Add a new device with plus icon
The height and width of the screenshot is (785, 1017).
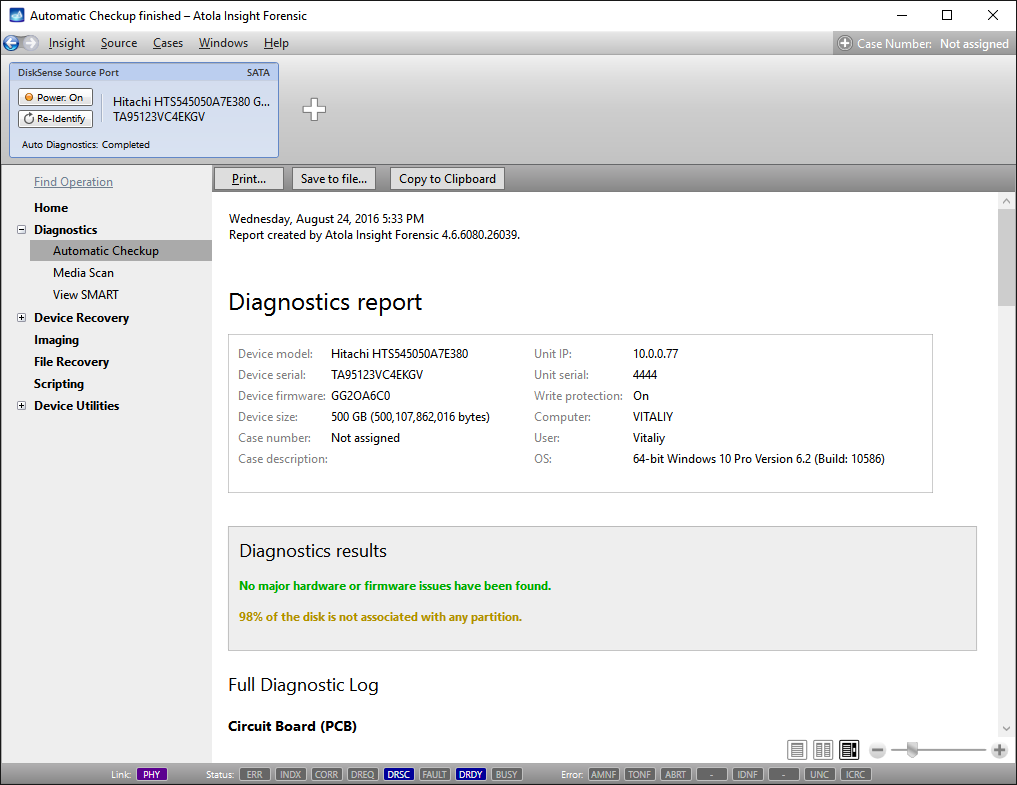[x=314, y=110]
